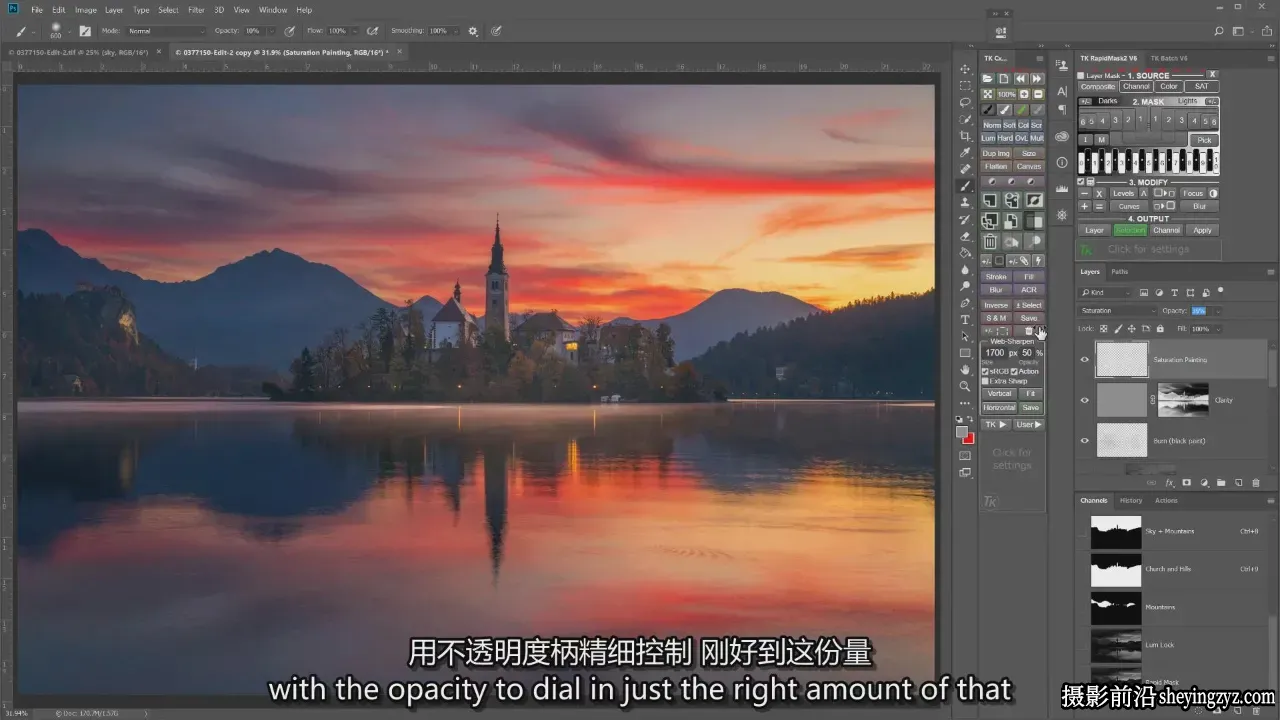Screen dimensions: 1280x720
Task: Delete layer trash icon in Layers panel
Action: [1256, 483]
